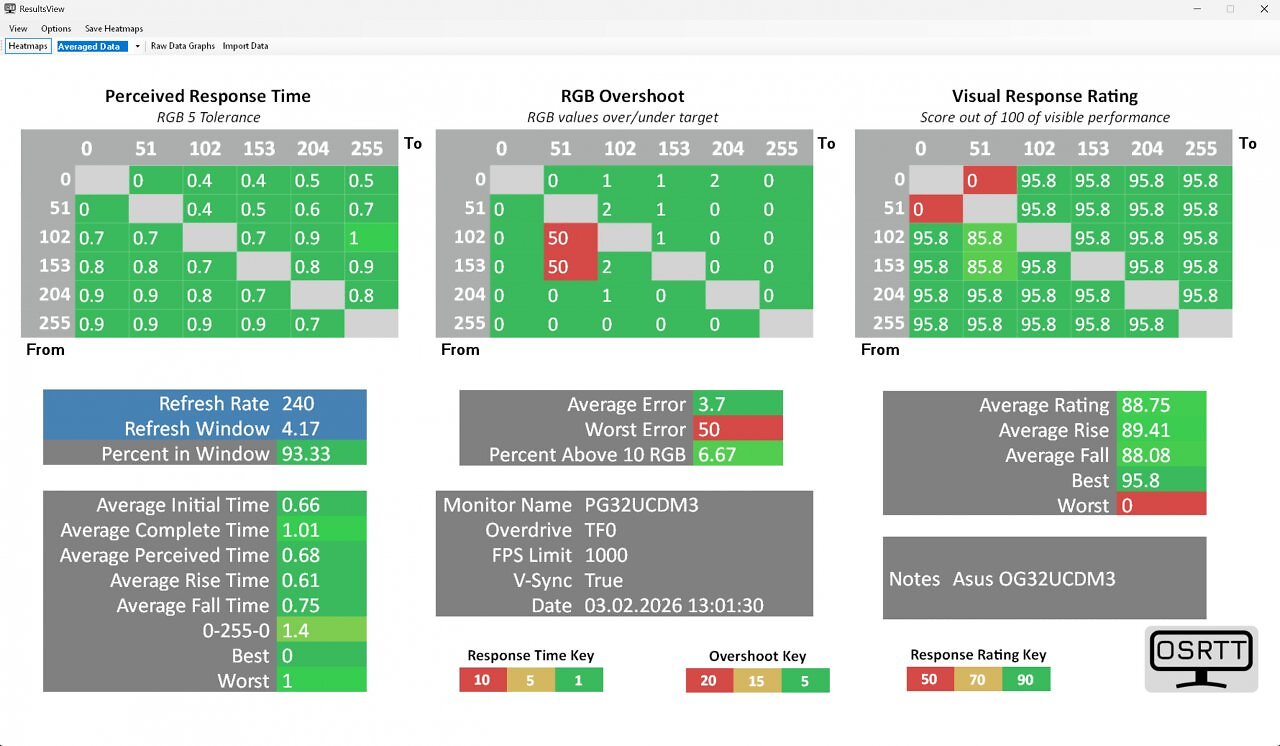Click the red Worst Error value 50

tap(737, 429)
